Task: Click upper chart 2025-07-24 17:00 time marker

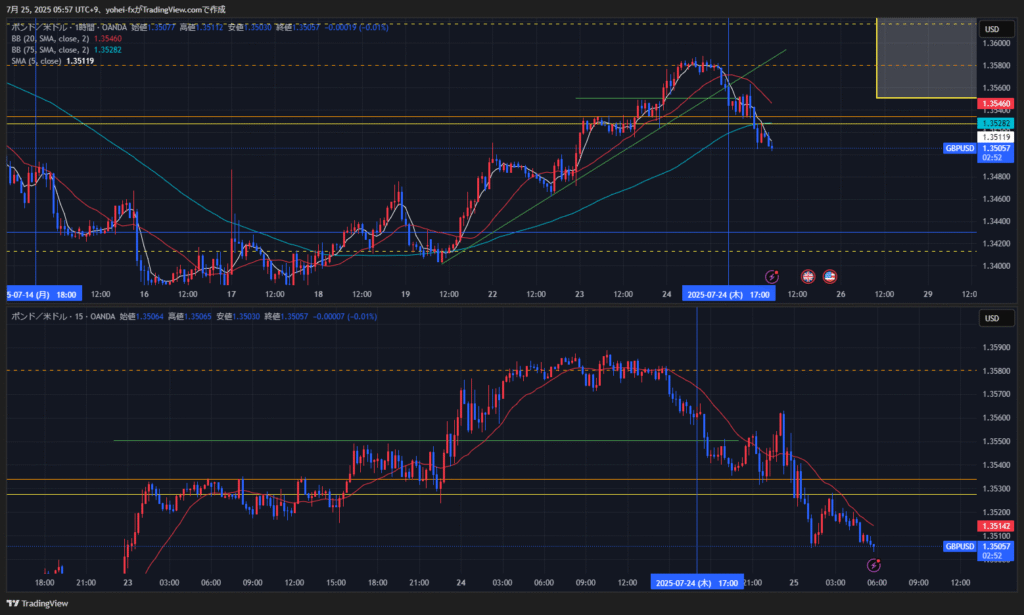Action: pos(728,294)
